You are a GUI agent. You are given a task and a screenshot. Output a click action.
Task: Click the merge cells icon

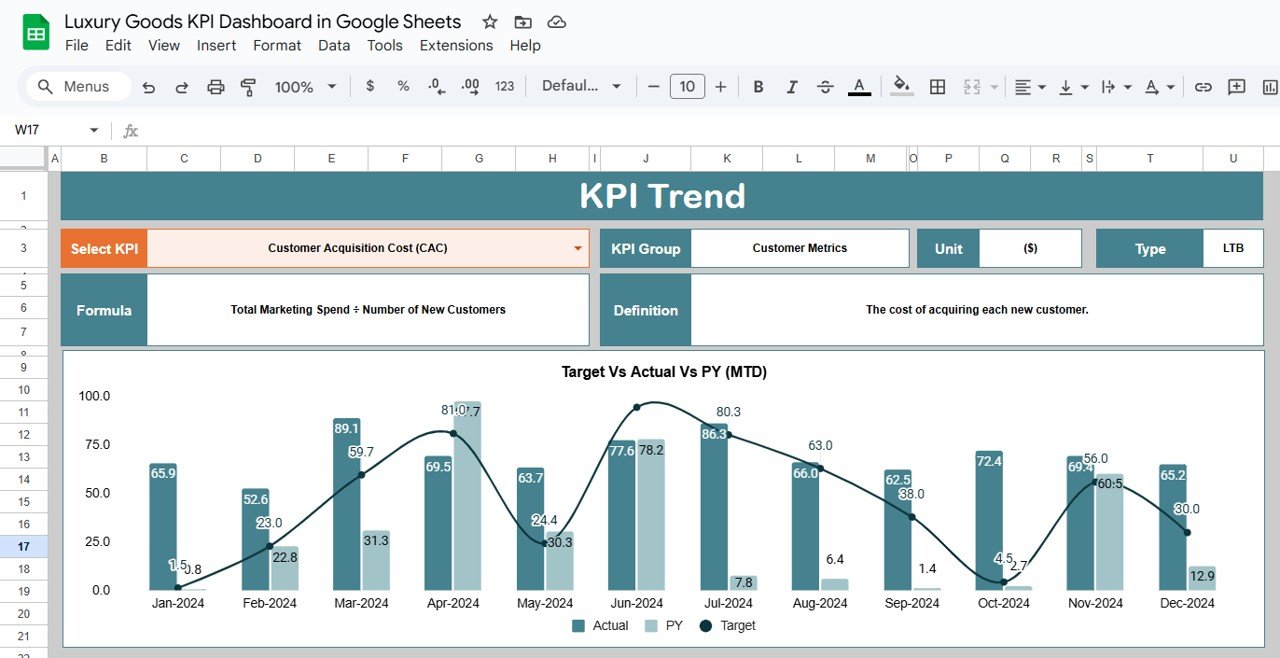971,87
